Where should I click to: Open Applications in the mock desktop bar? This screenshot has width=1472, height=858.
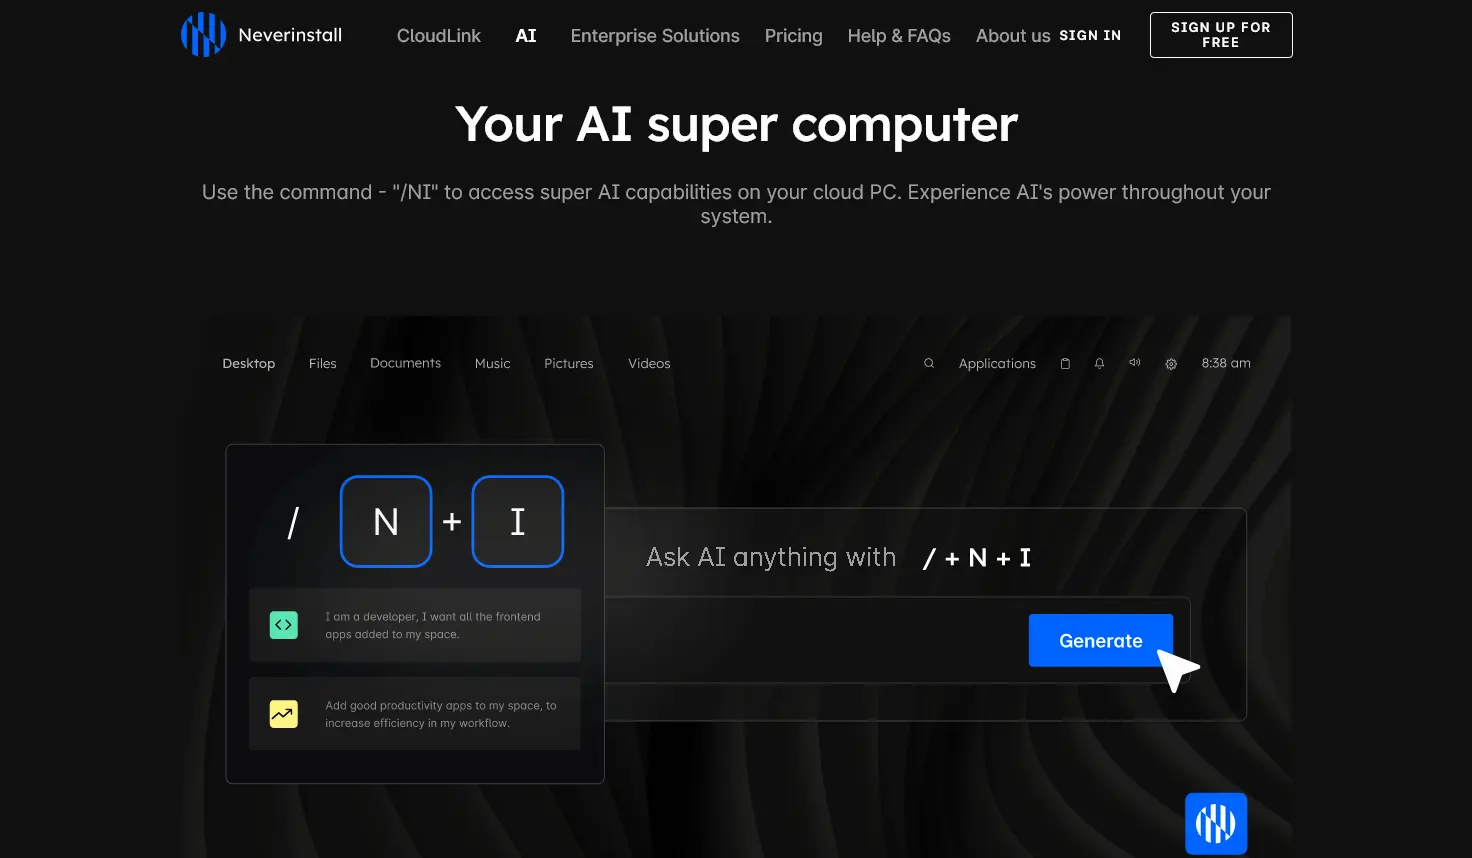click(997, 364)
